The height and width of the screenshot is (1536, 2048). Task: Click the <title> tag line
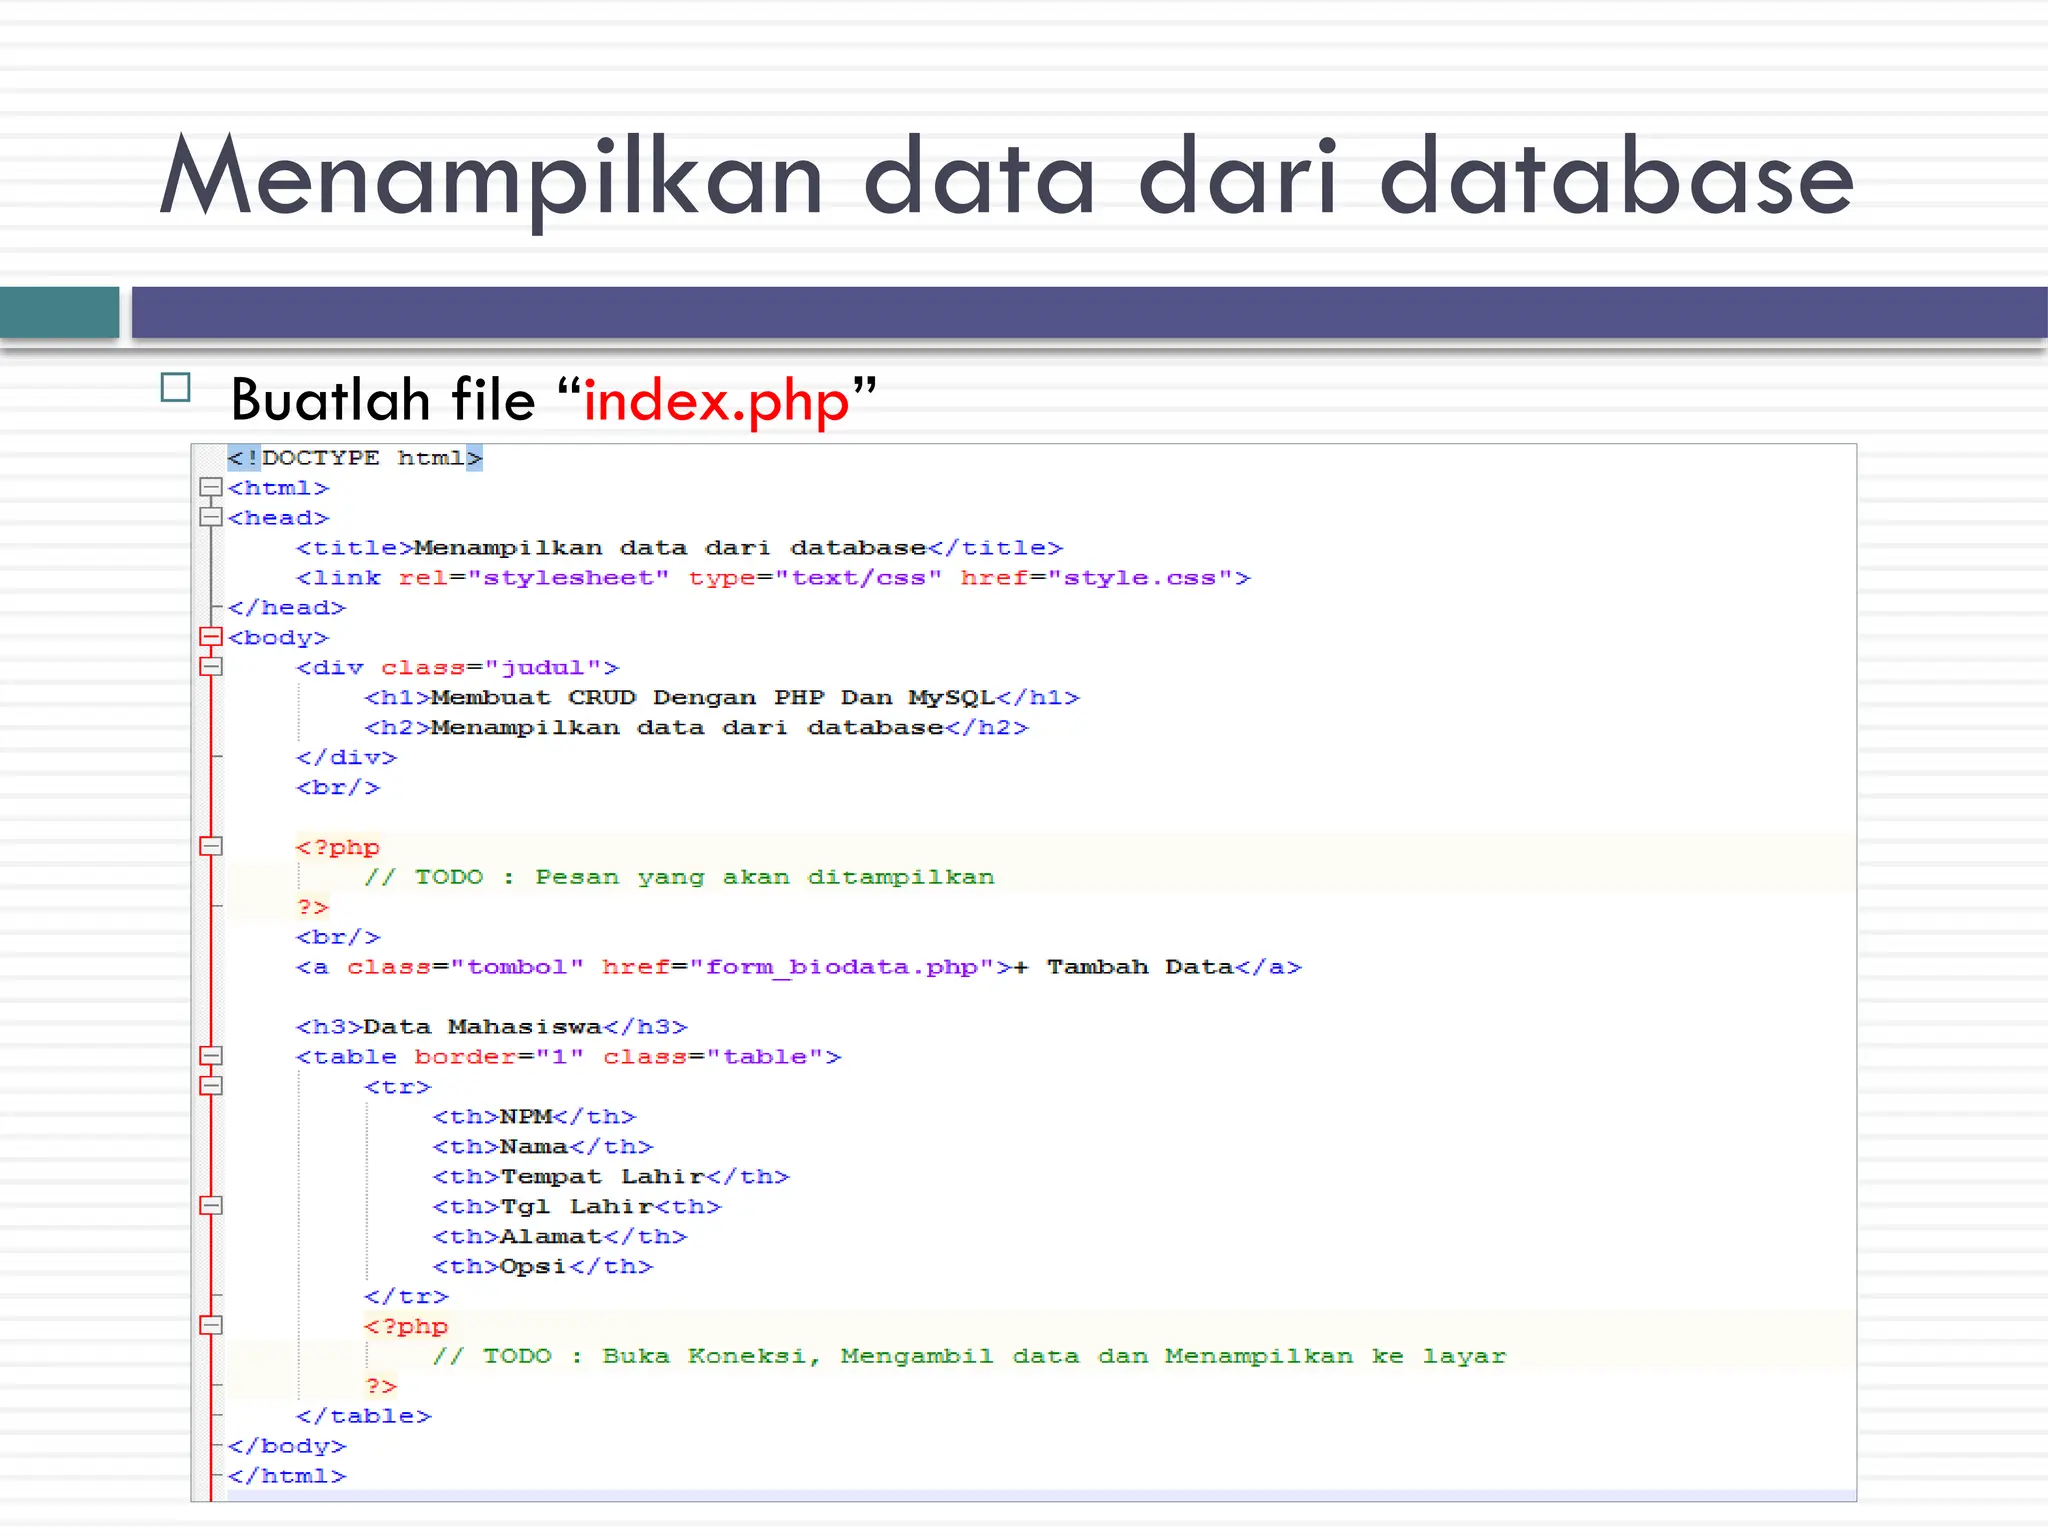coord(679,548)
